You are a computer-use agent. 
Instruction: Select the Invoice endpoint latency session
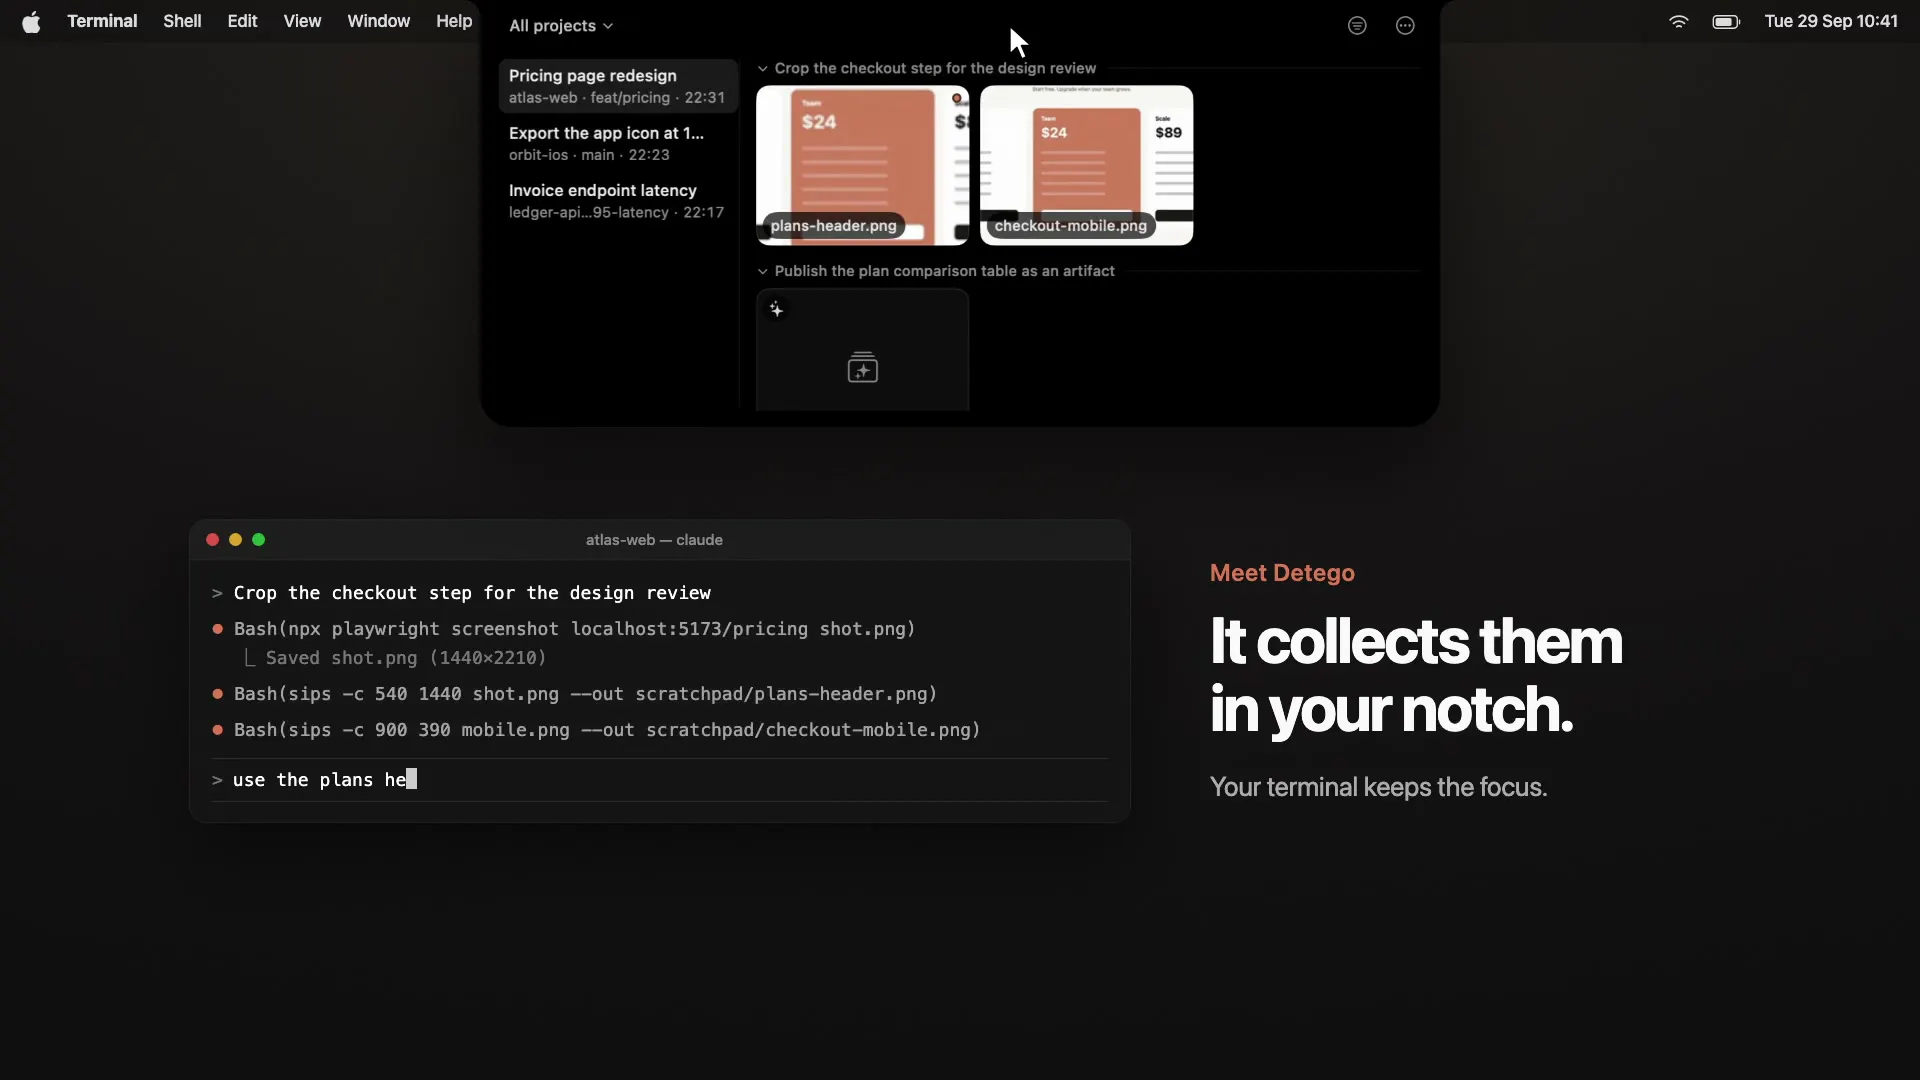tap(618, 201)
